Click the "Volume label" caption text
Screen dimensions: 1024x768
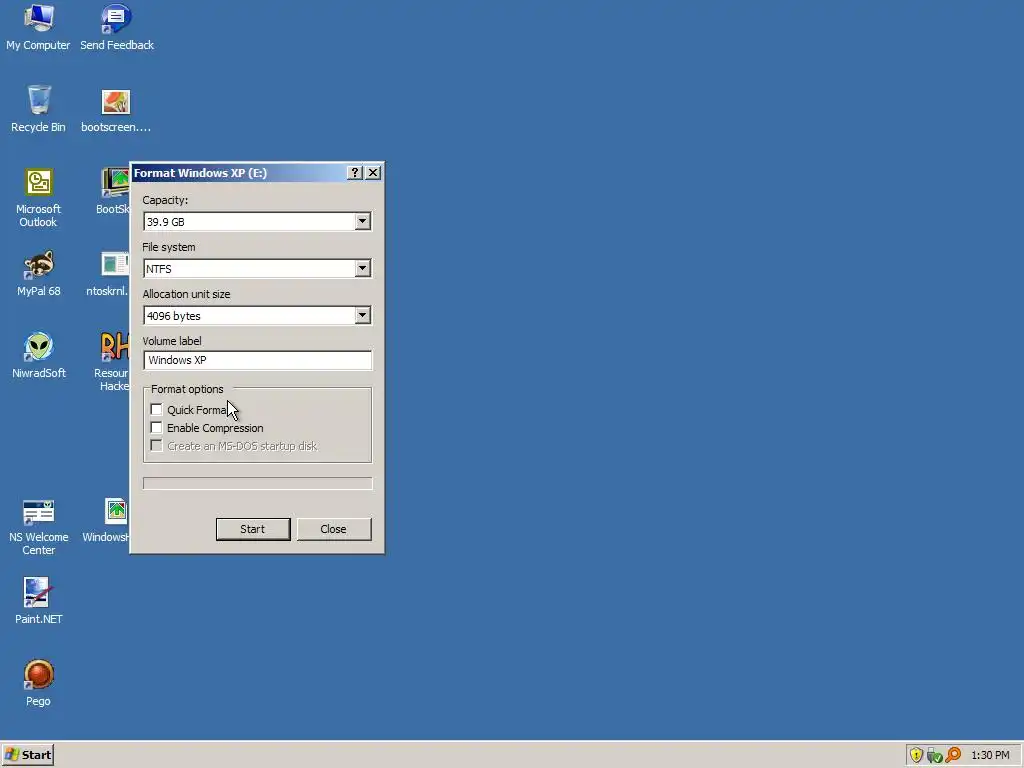pos(172,341)
